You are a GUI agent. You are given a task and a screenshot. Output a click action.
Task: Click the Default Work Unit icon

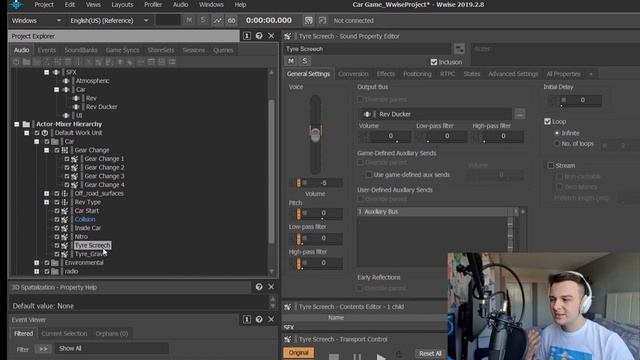tap(45, 133)
